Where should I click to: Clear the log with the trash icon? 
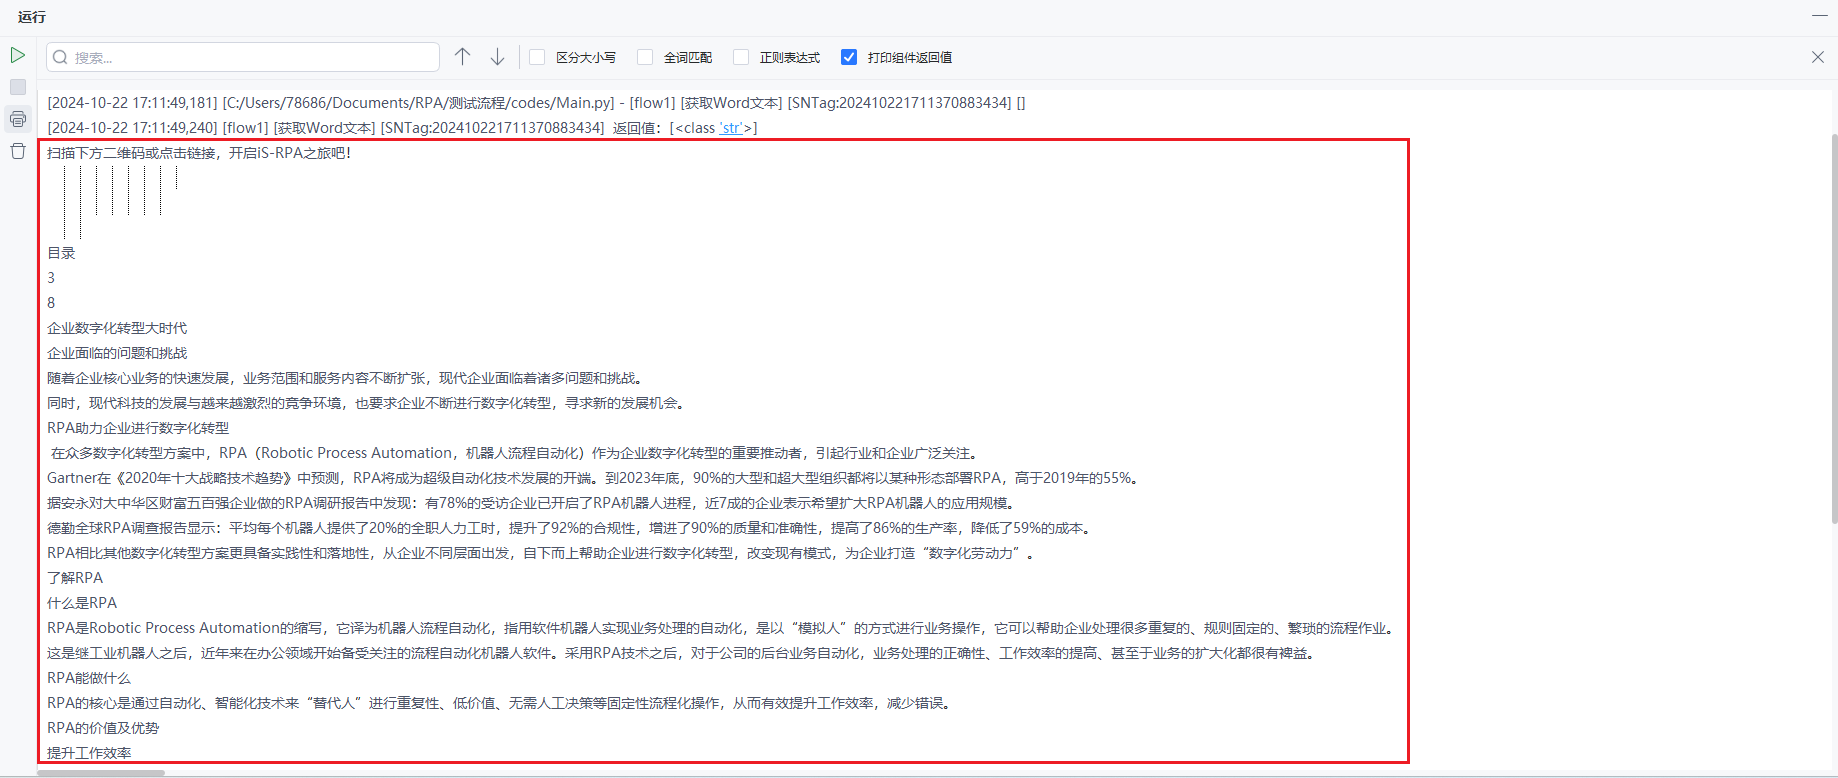(18, 151)
